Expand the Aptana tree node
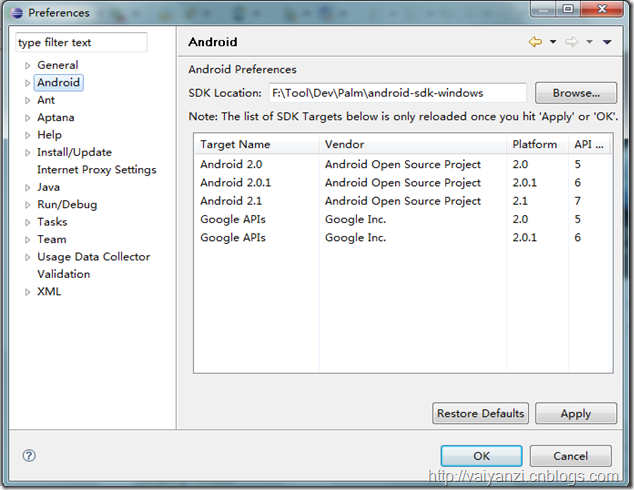The height and width of the screenshot is (490, 634). 27,118
